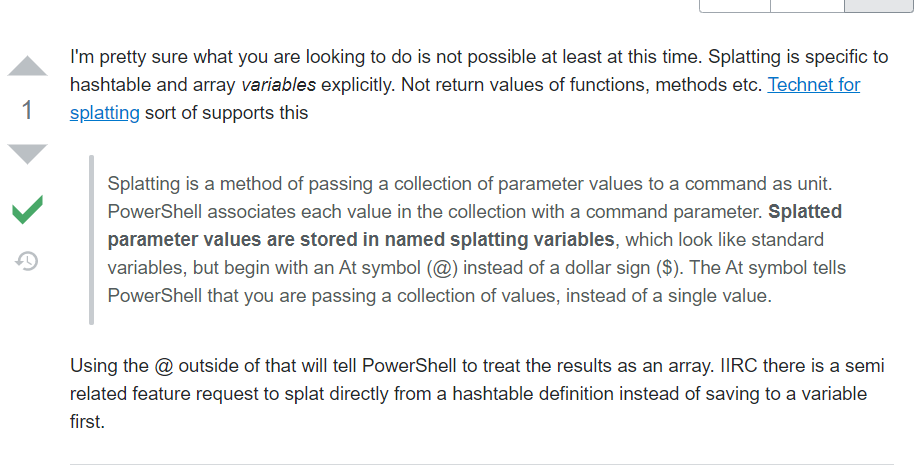
Task: Click "Splatting is a method" quote sentence
Action: 470,184
